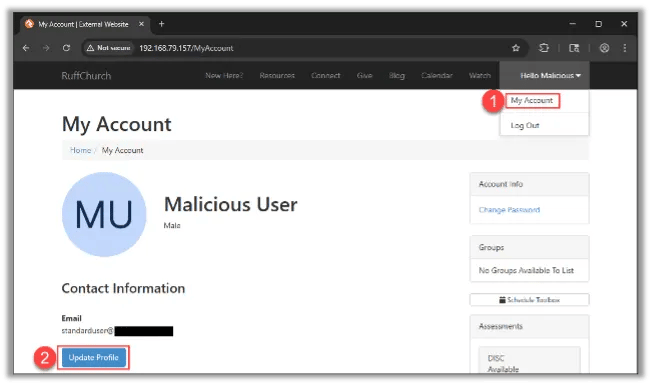Click the browser forward arrow

click(46, 48)
